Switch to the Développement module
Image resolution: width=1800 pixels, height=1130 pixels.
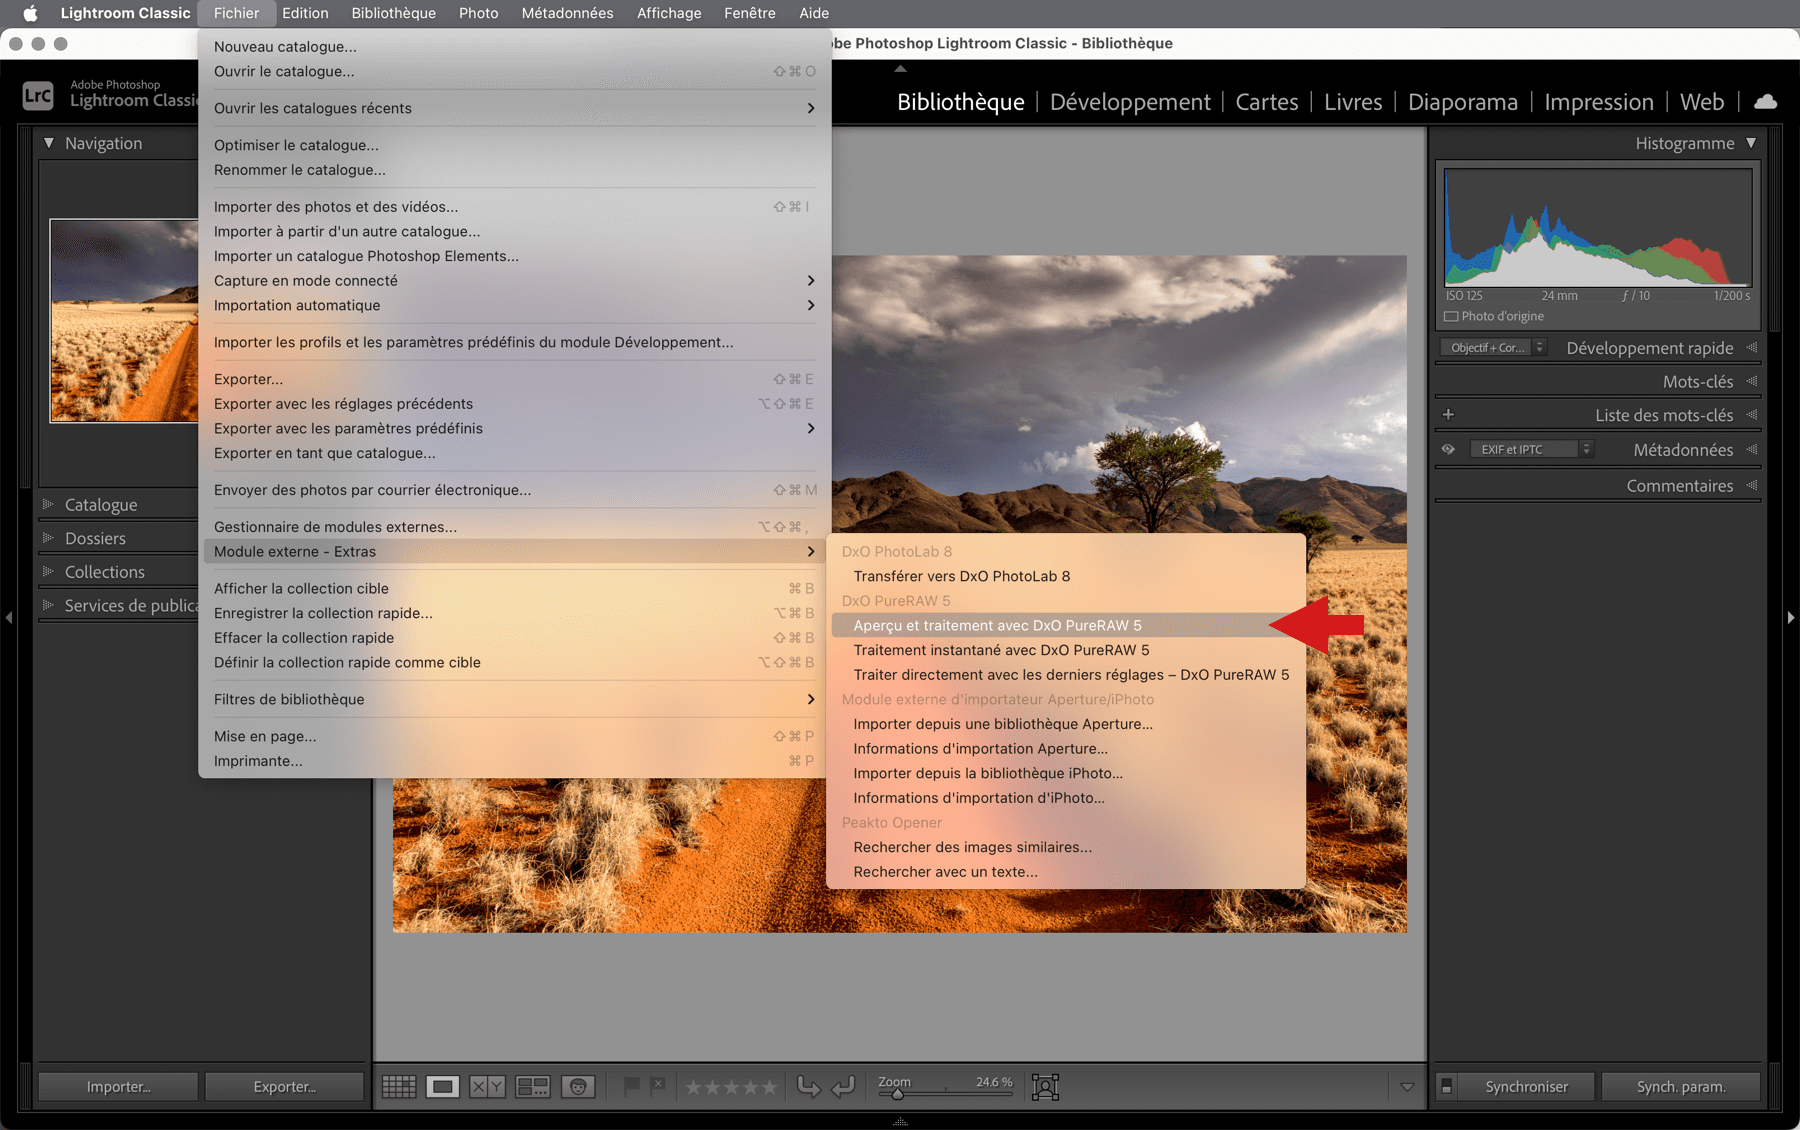pyautogui.click(x=1130, y=102)
